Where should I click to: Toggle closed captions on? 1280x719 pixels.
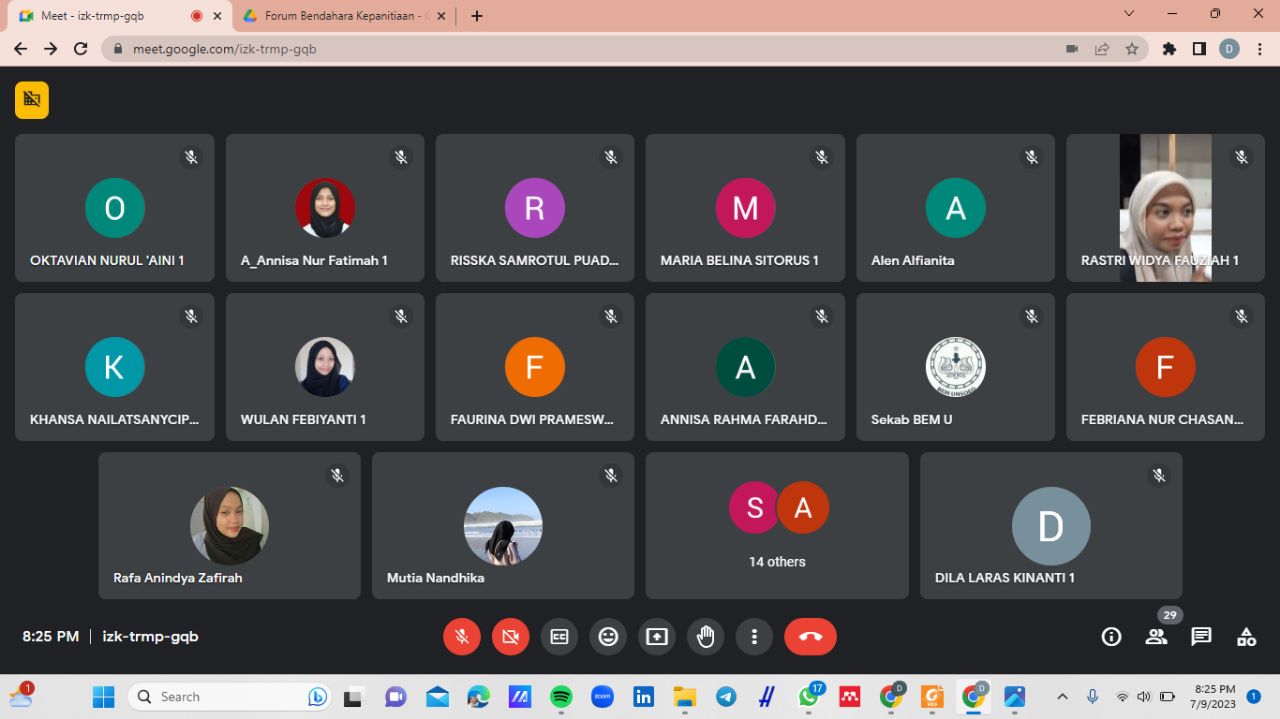pos(559,637)
